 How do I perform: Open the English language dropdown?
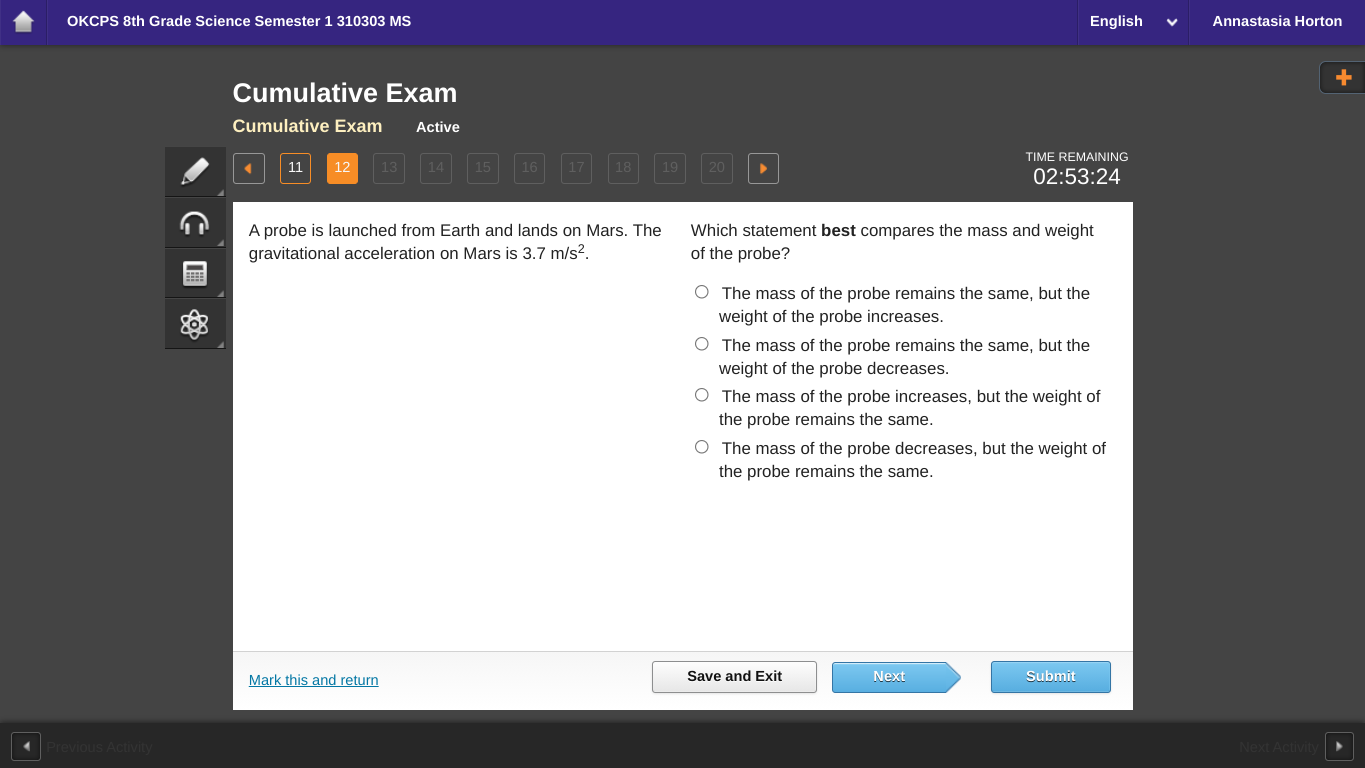[1132, 22]
